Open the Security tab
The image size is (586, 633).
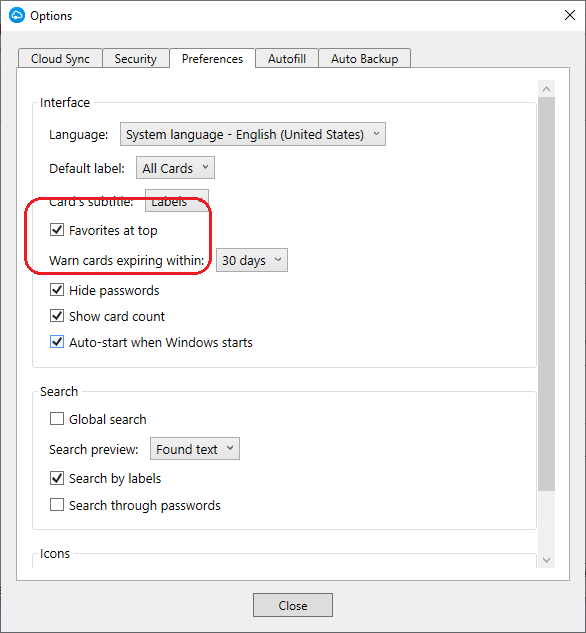pyautogui.click(x=136, y=59)
